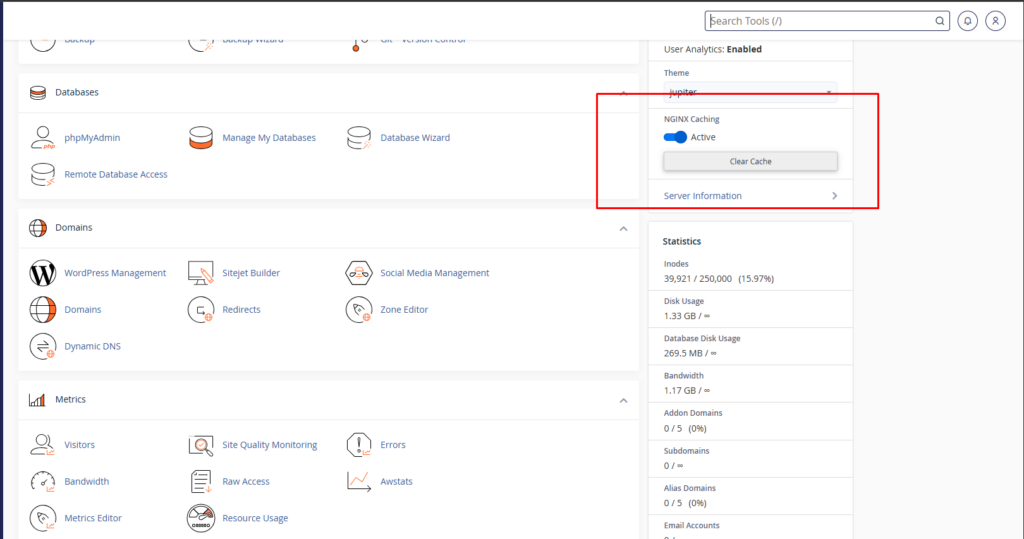Click the notifications bell icon
The height and width of the screenshot is (539, 1024).
[967, 21]
